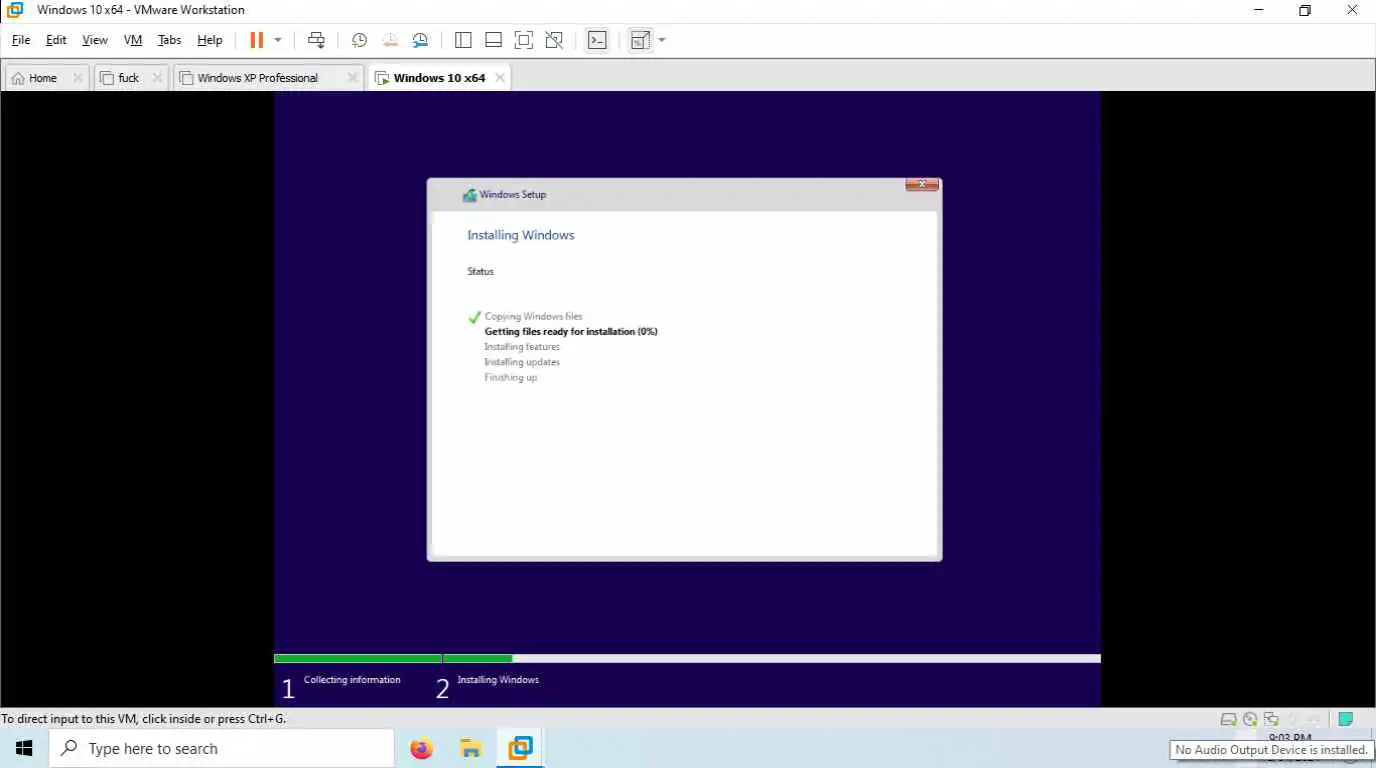Screen dimensions: 1376x768
Task: Open the File menu
Action: pos(21,40)
